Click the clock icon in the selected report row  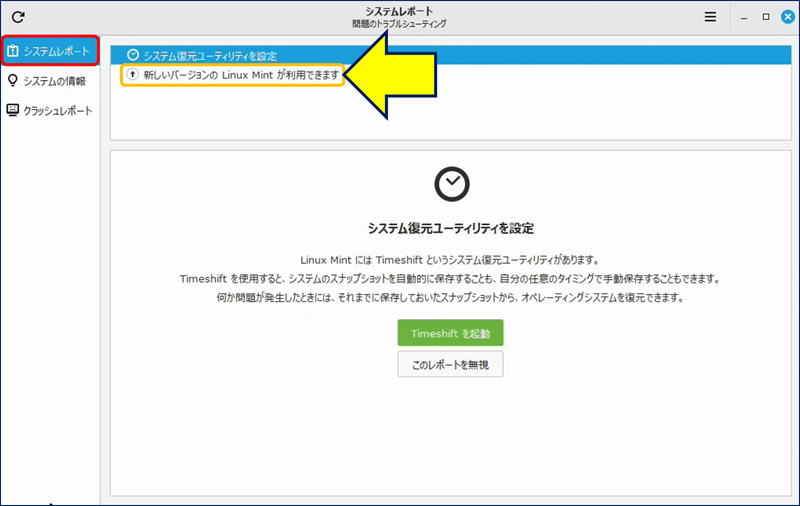[x=133, y=55]
